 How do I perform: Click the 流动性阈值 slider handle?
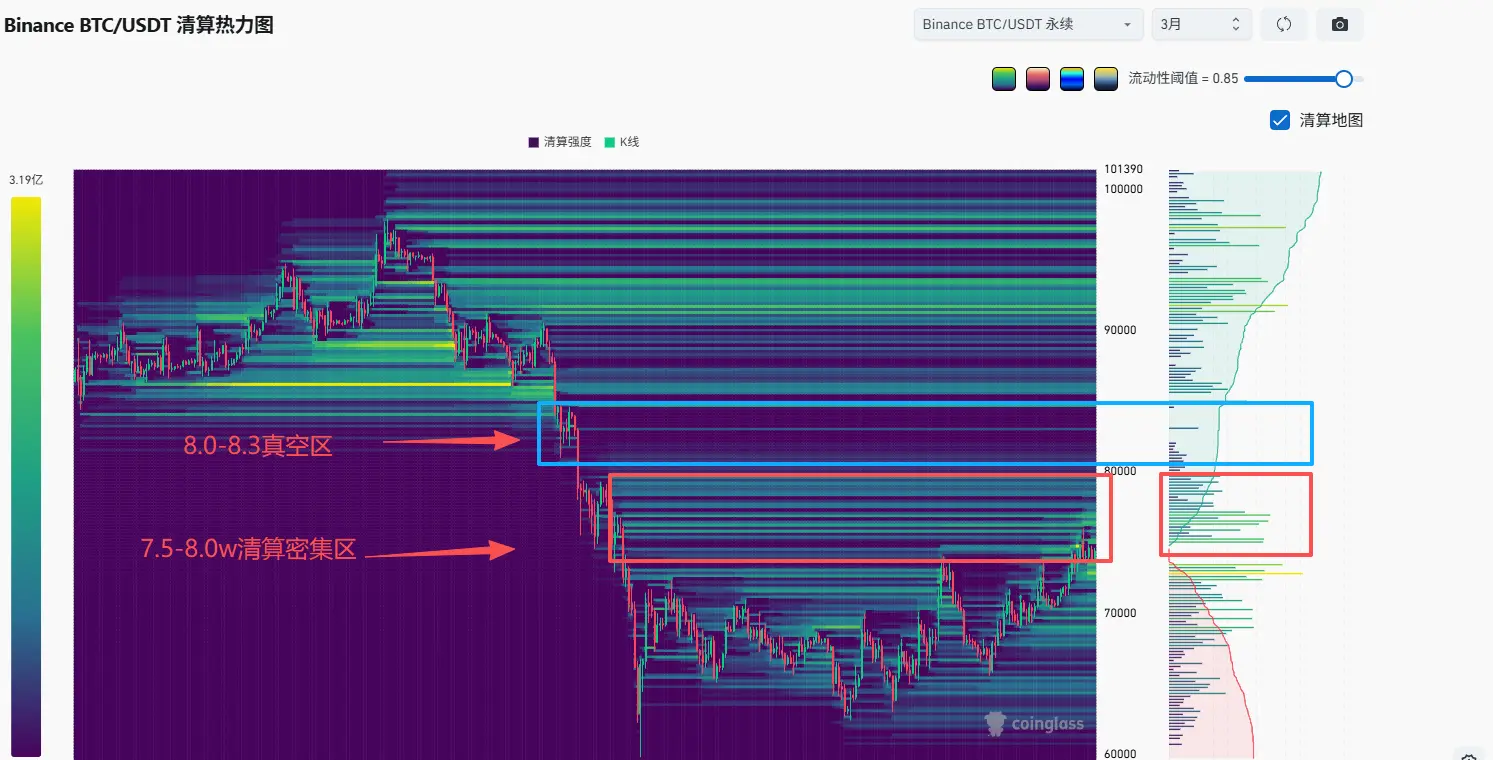click(1344, 78)
